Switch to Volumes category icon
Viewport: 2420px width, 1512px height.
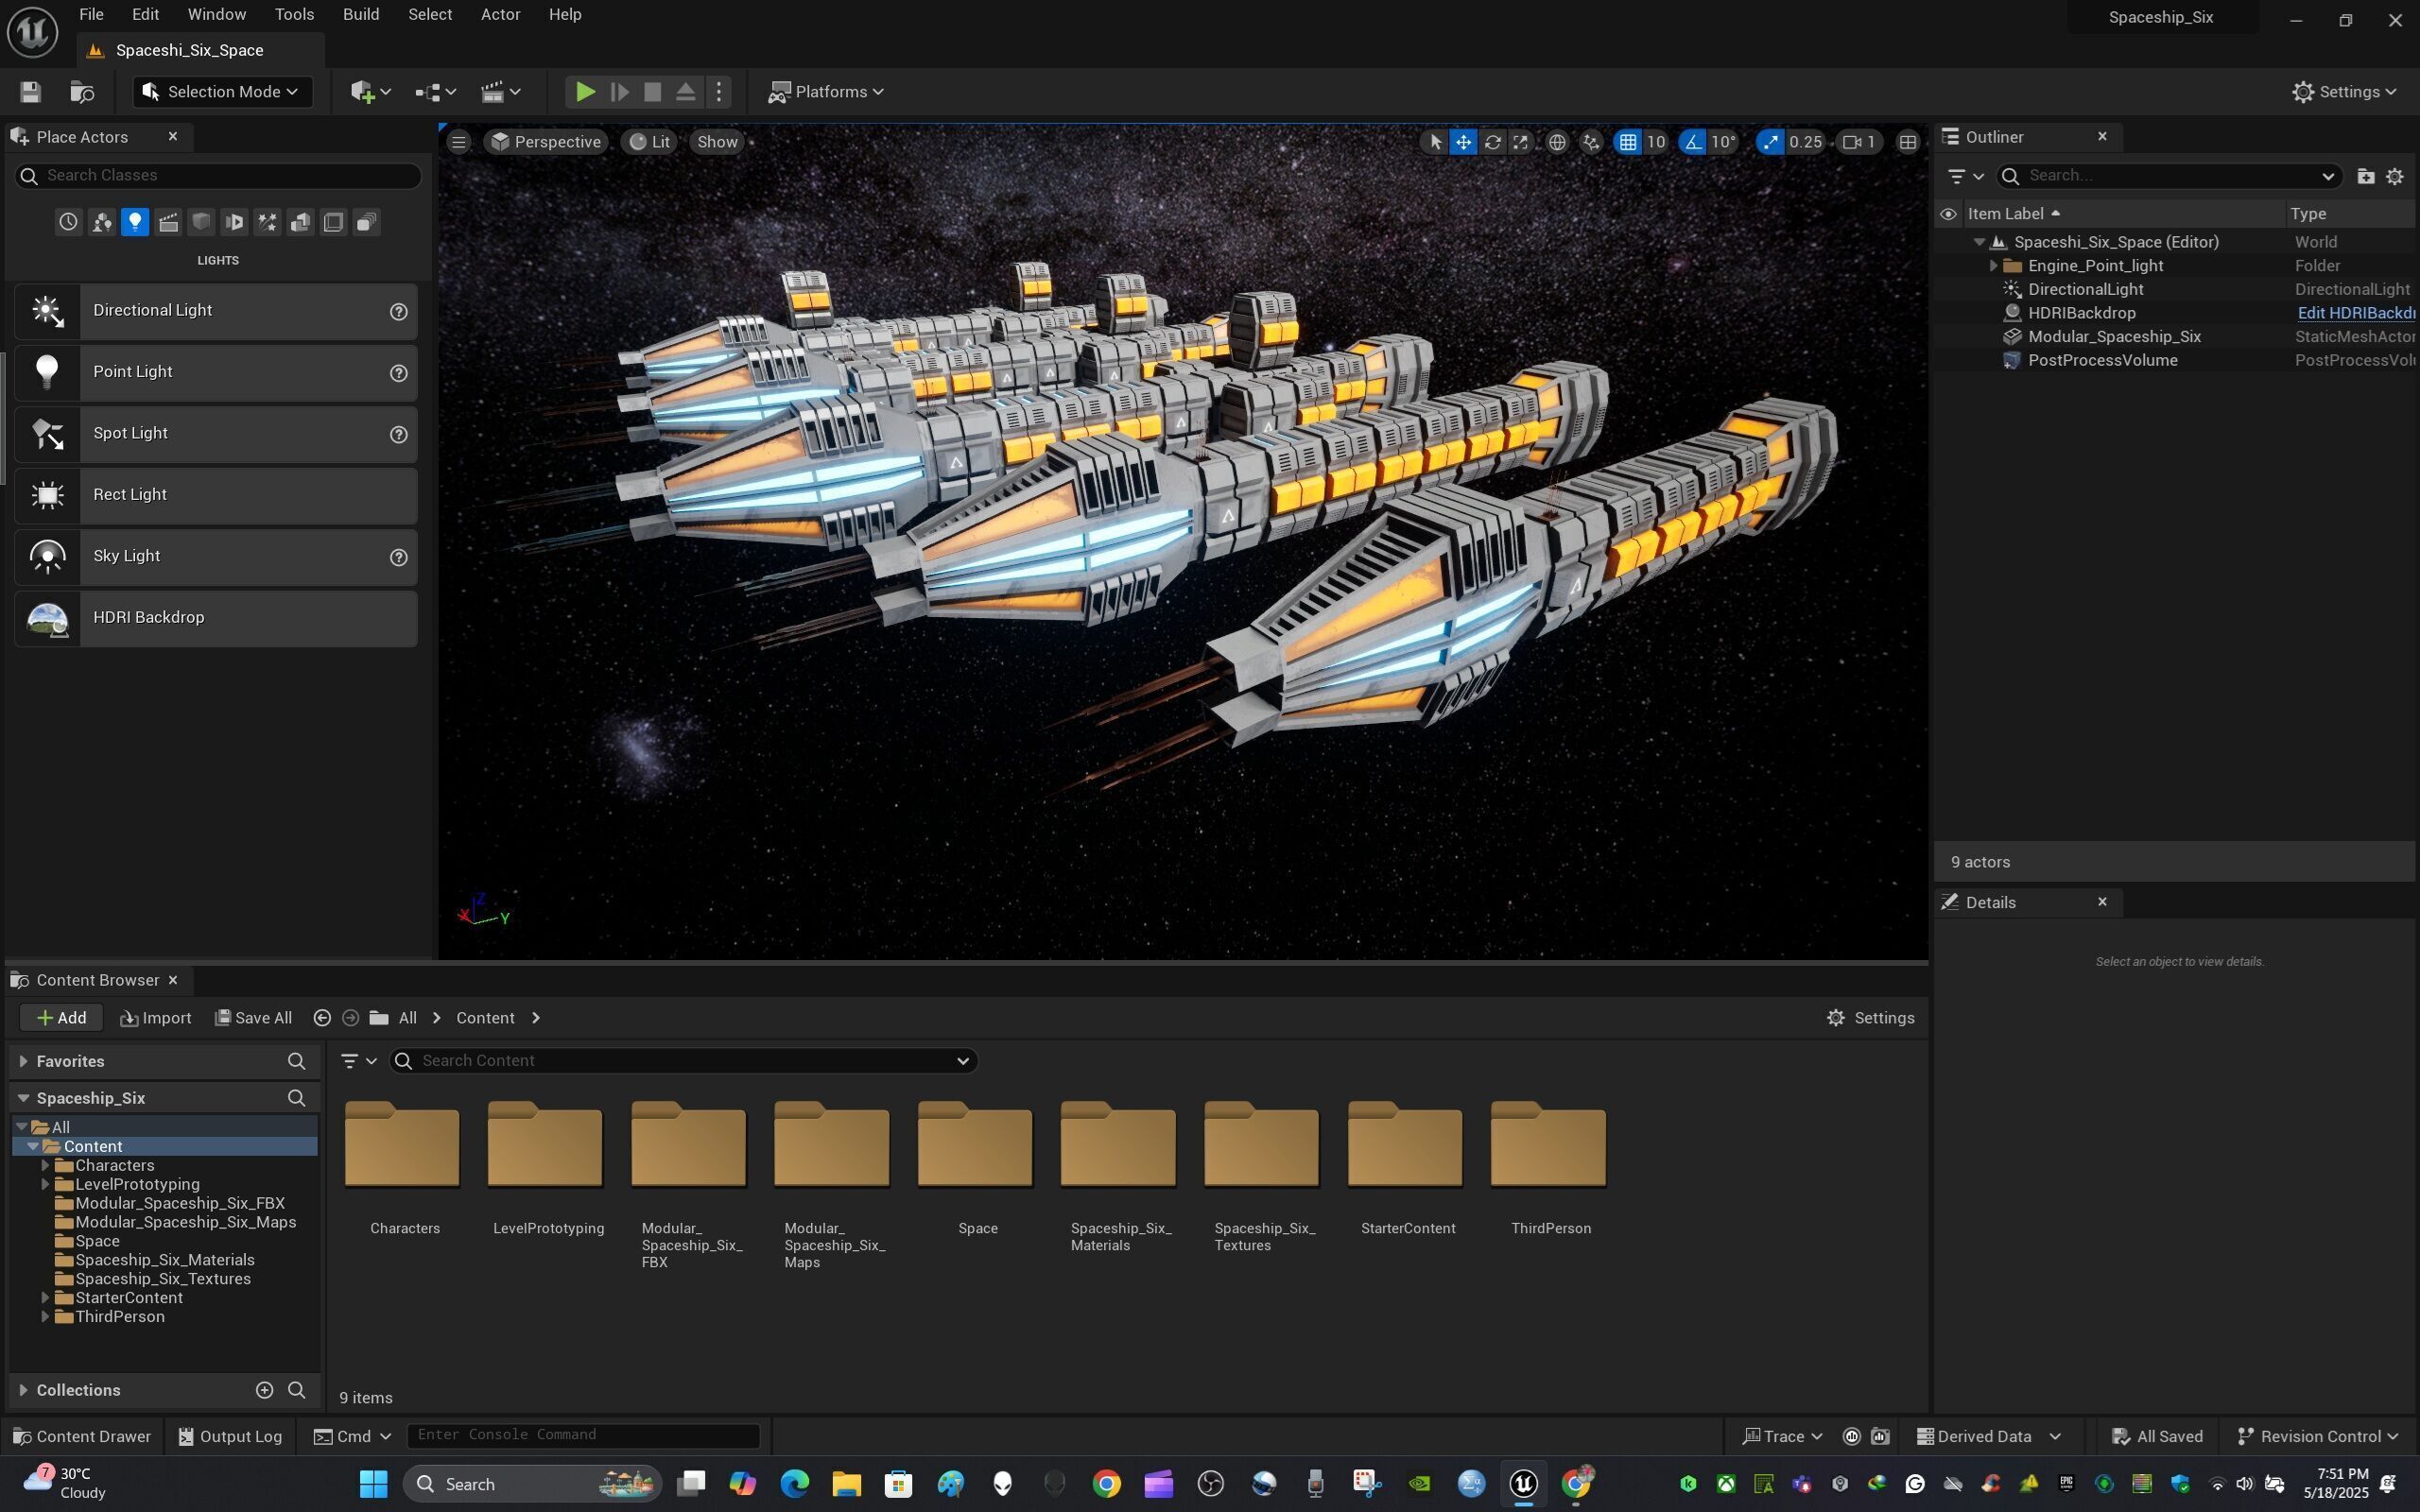pyautogui.click(x=333, y=222)
